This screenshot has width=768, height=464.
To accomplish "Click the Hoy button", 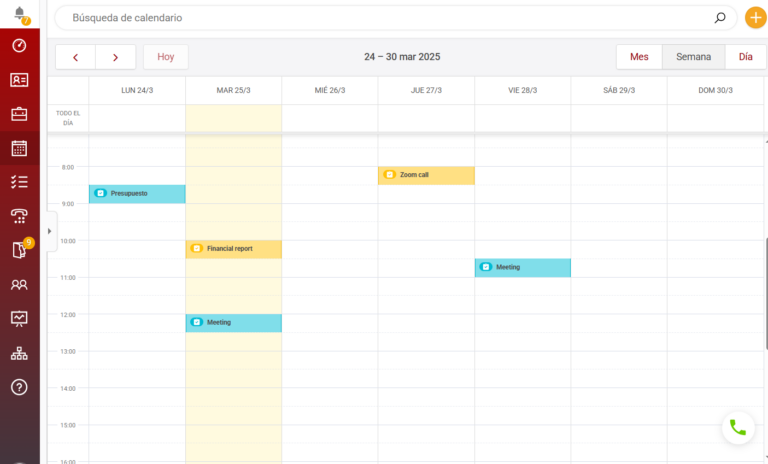I will (x=165, y=57).
